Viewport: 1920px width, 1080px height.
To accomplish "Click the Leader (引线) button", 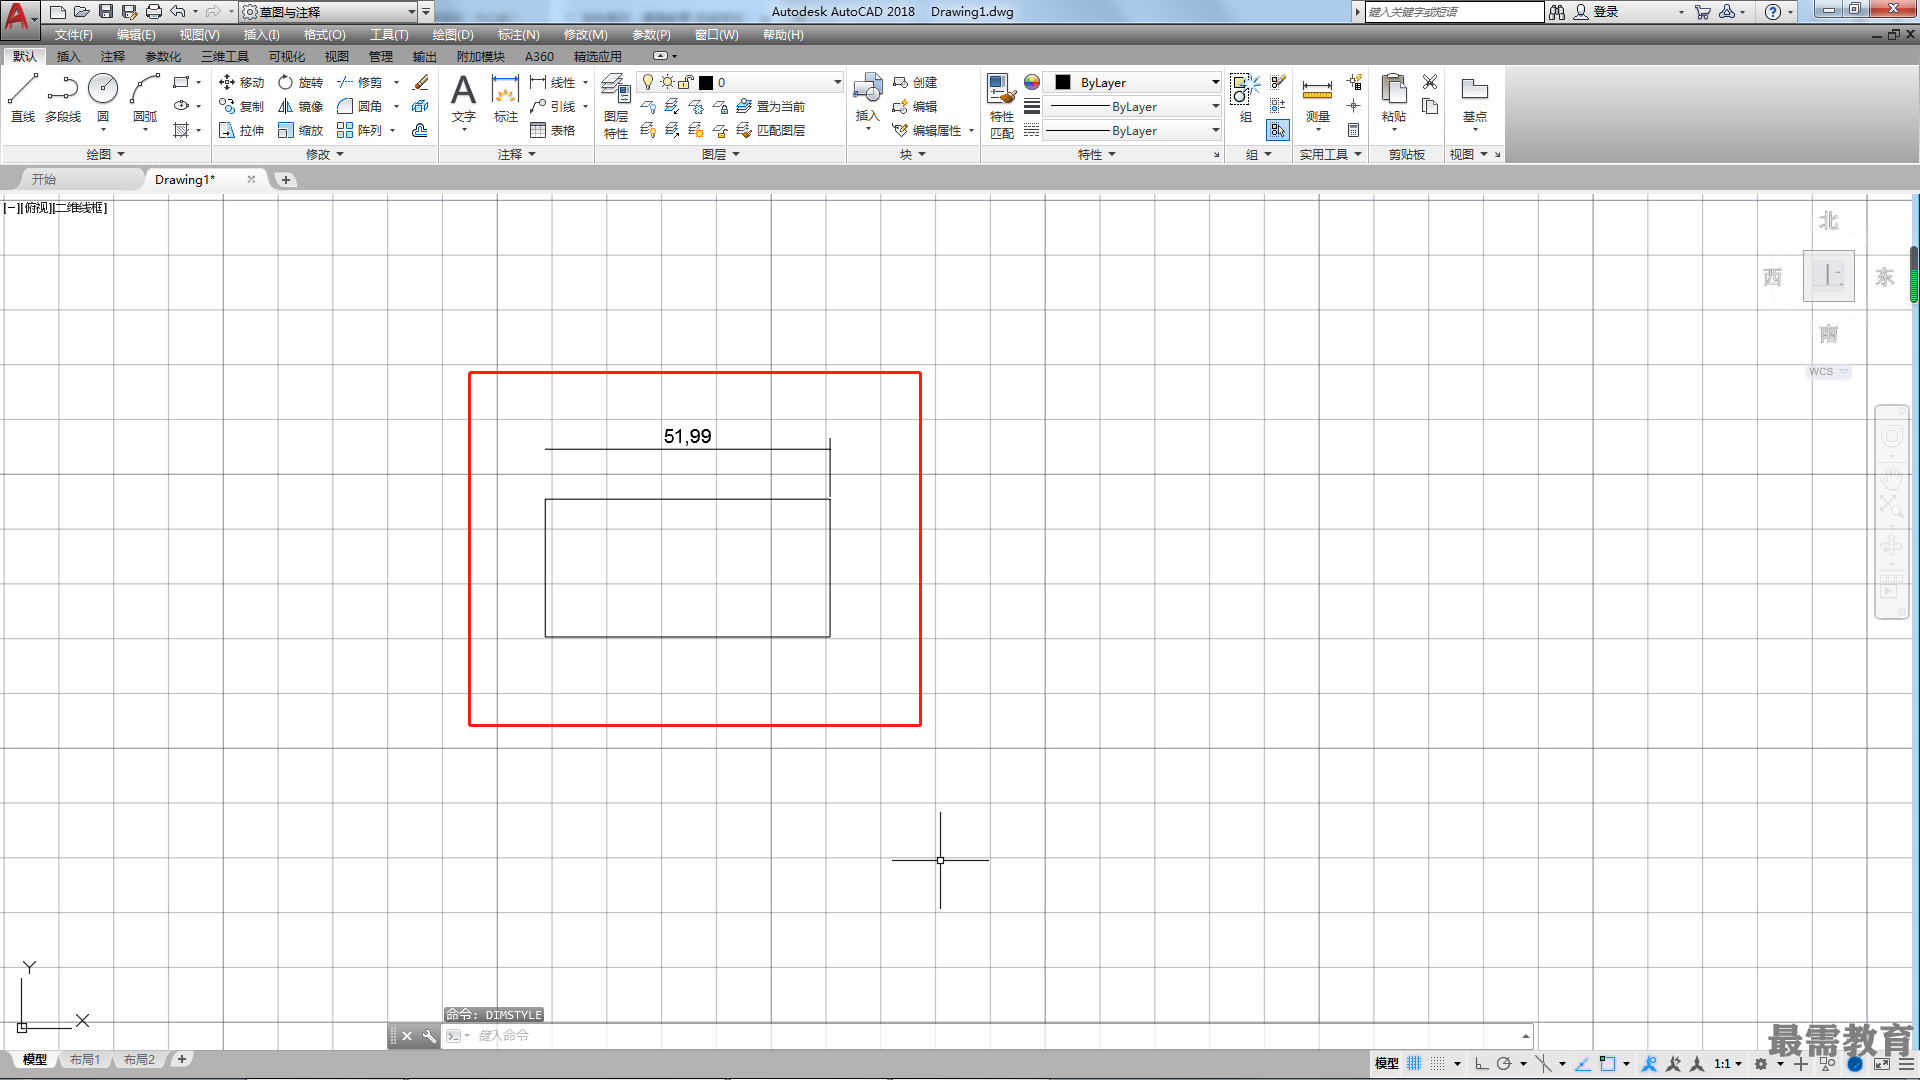I will click(553, 106).
